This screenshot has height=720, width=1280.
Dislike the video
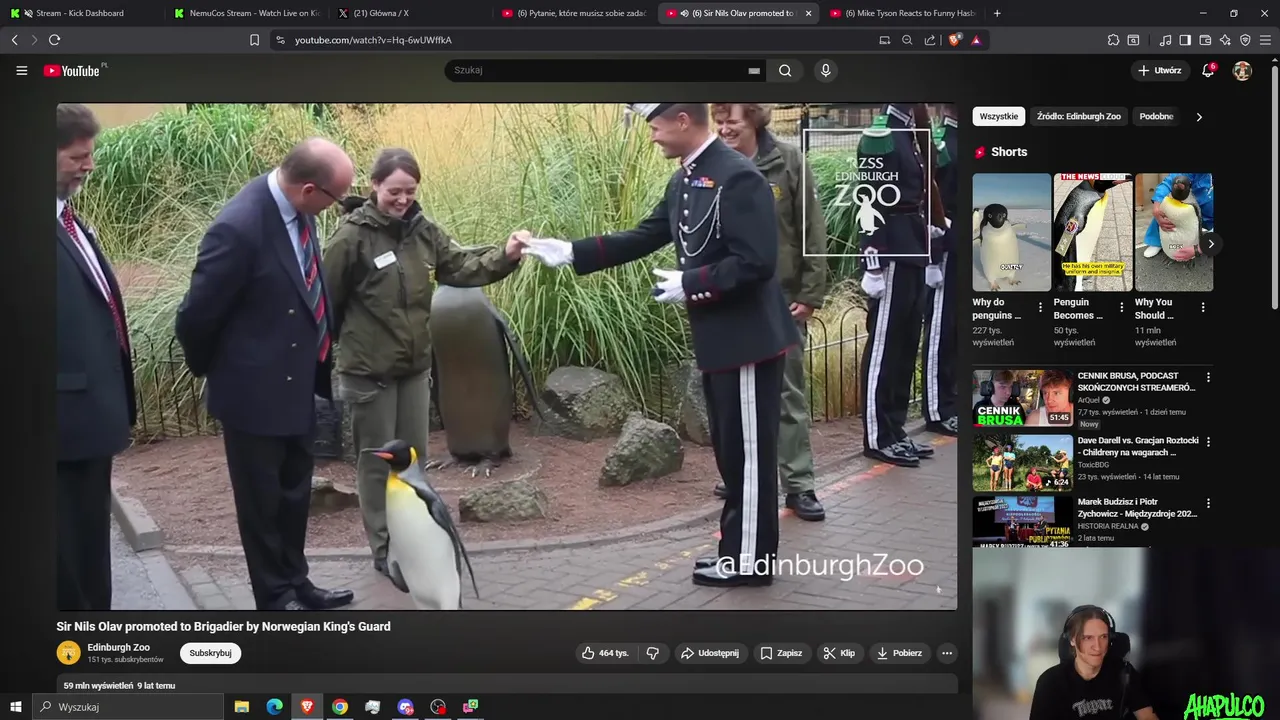pyautogui.click(x=653, y=653)
